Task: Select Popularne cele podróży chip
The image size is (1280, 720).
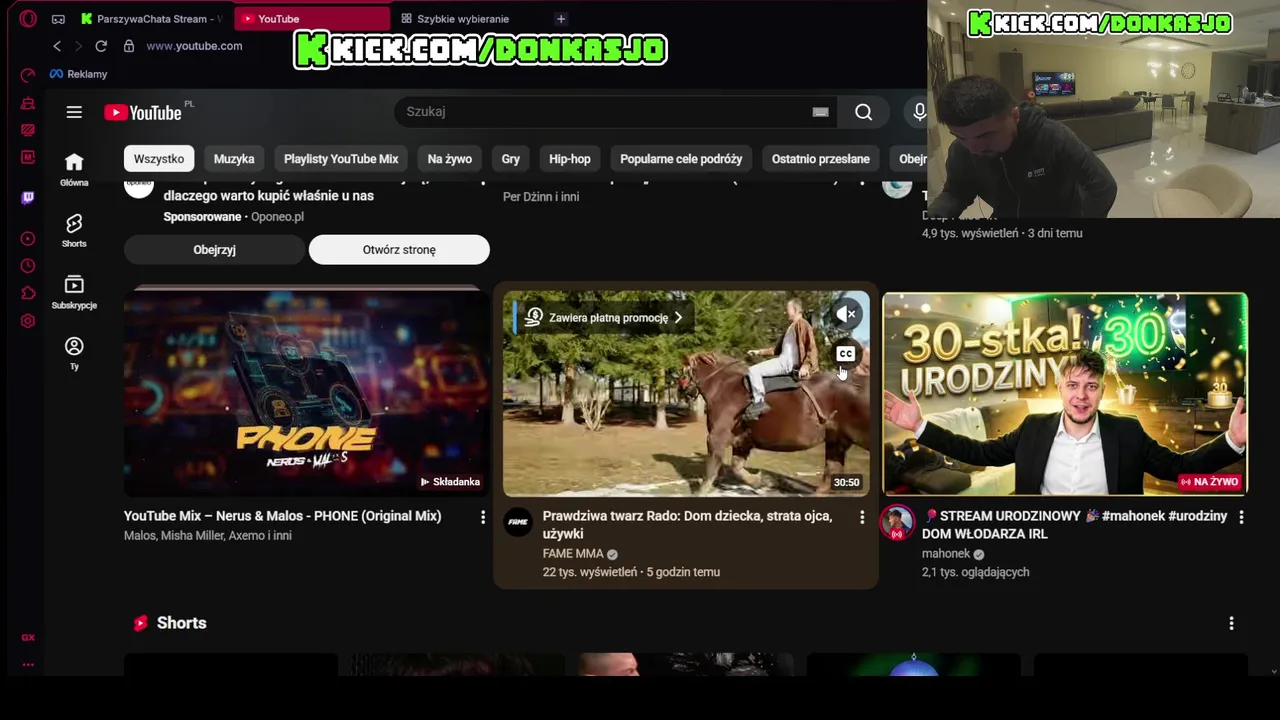Action: tap(681, 159)
